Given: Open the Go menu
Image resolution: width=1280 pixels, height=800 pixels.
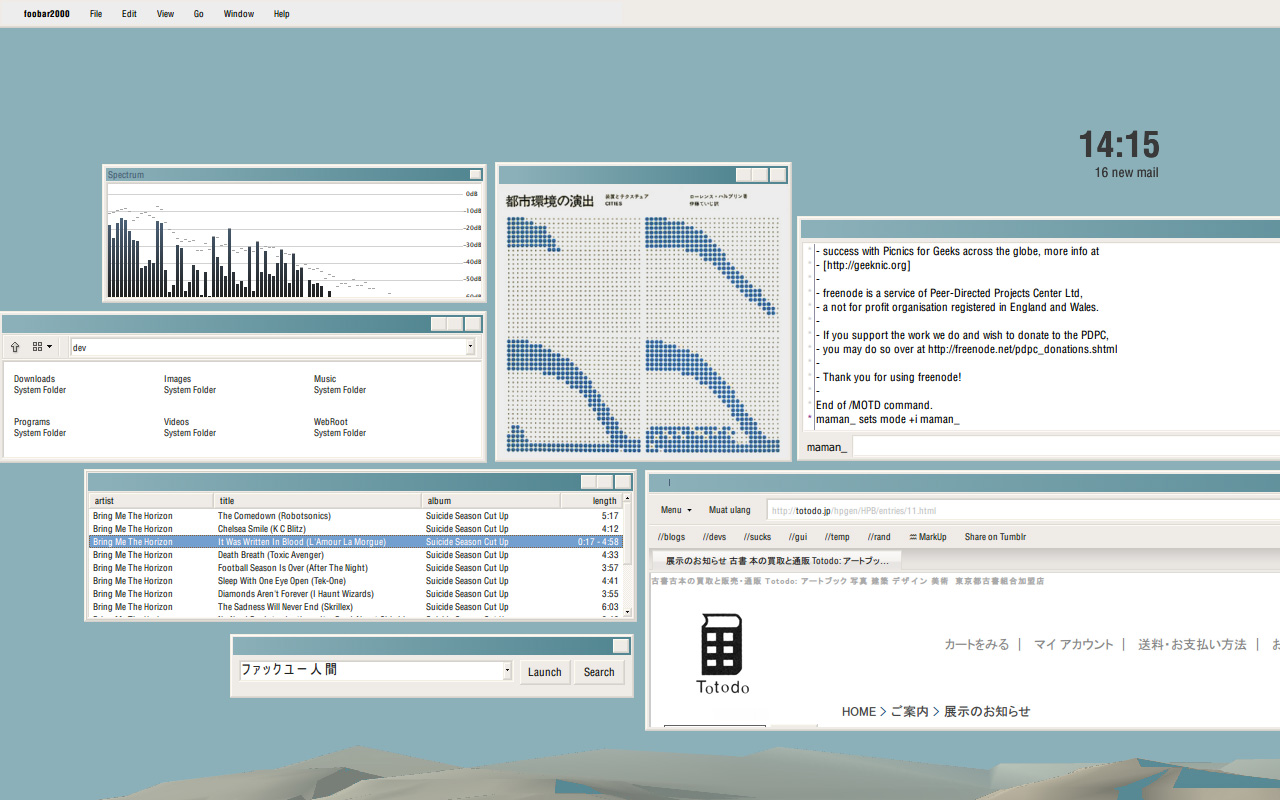Looking at the screenshot, I should 199,14.
